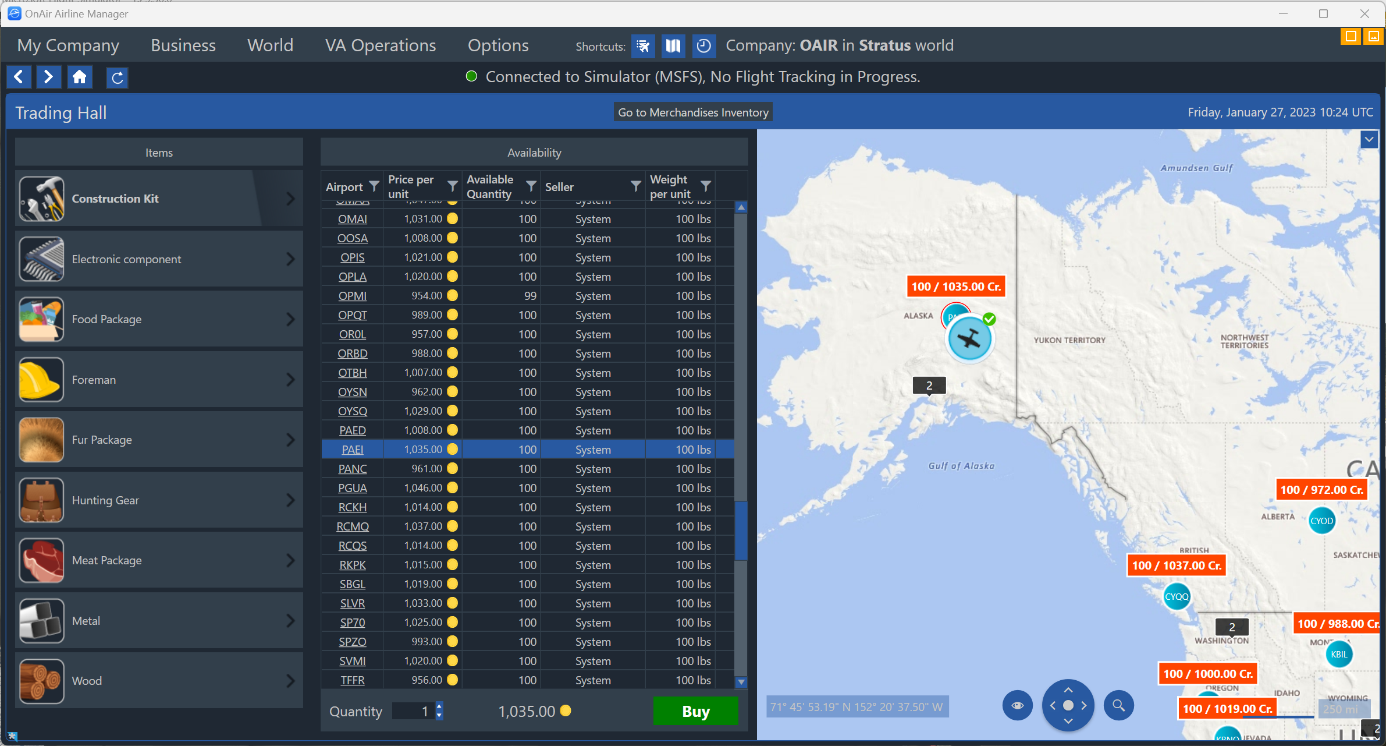Click the CYOD airport marker on map
This screenshot has width=1386, height=746.
click(1321, 520)
